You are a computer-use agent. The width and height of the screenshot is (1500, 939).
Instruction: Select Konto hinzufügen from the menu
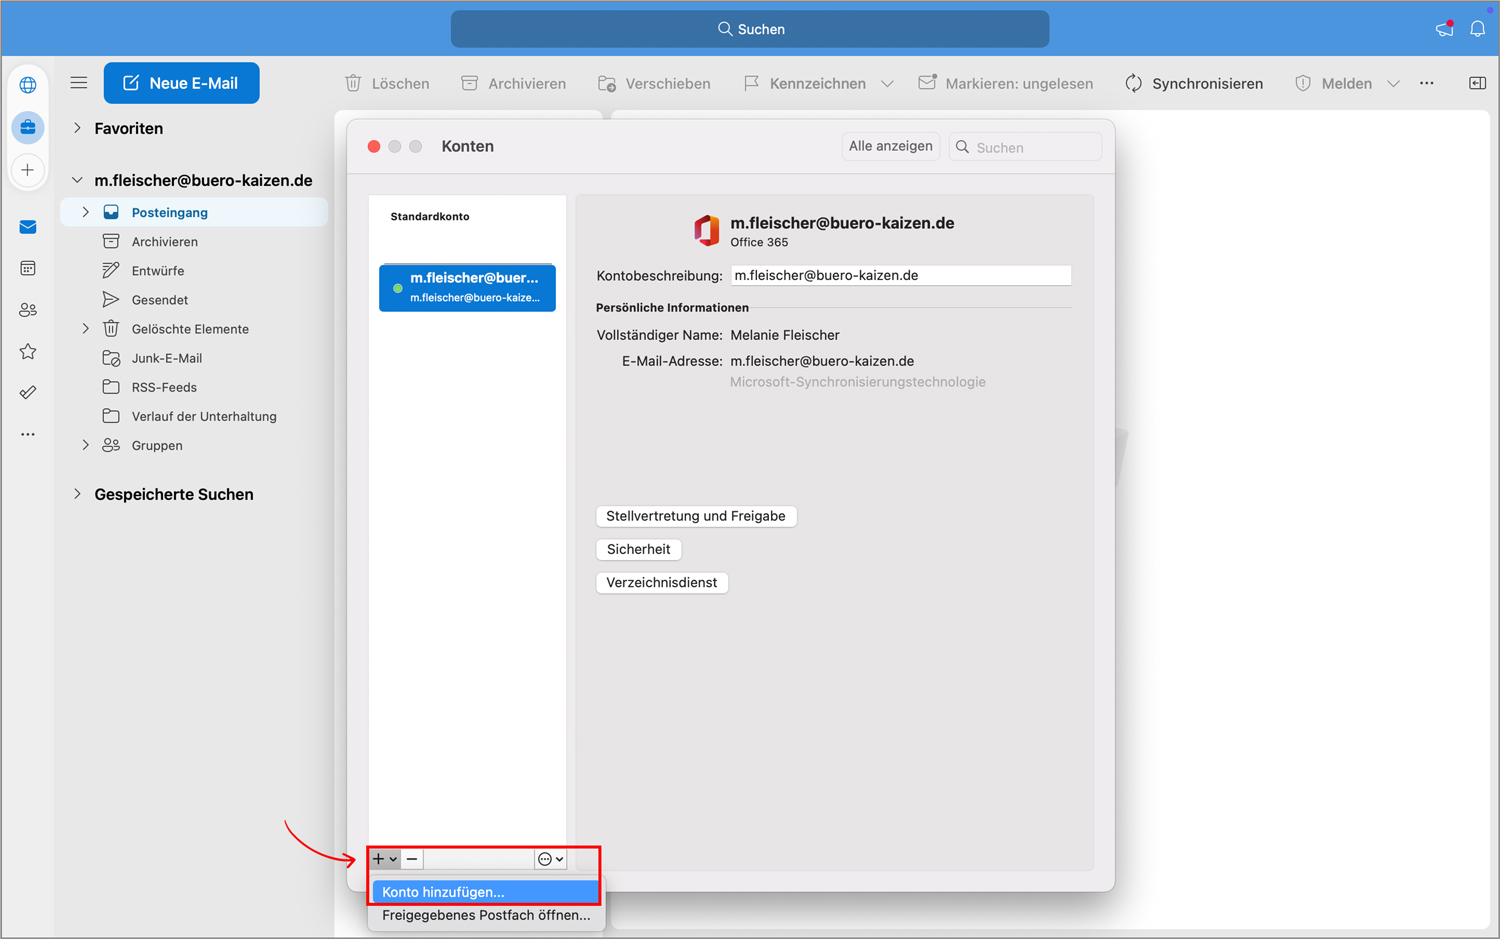pos(443,891)
